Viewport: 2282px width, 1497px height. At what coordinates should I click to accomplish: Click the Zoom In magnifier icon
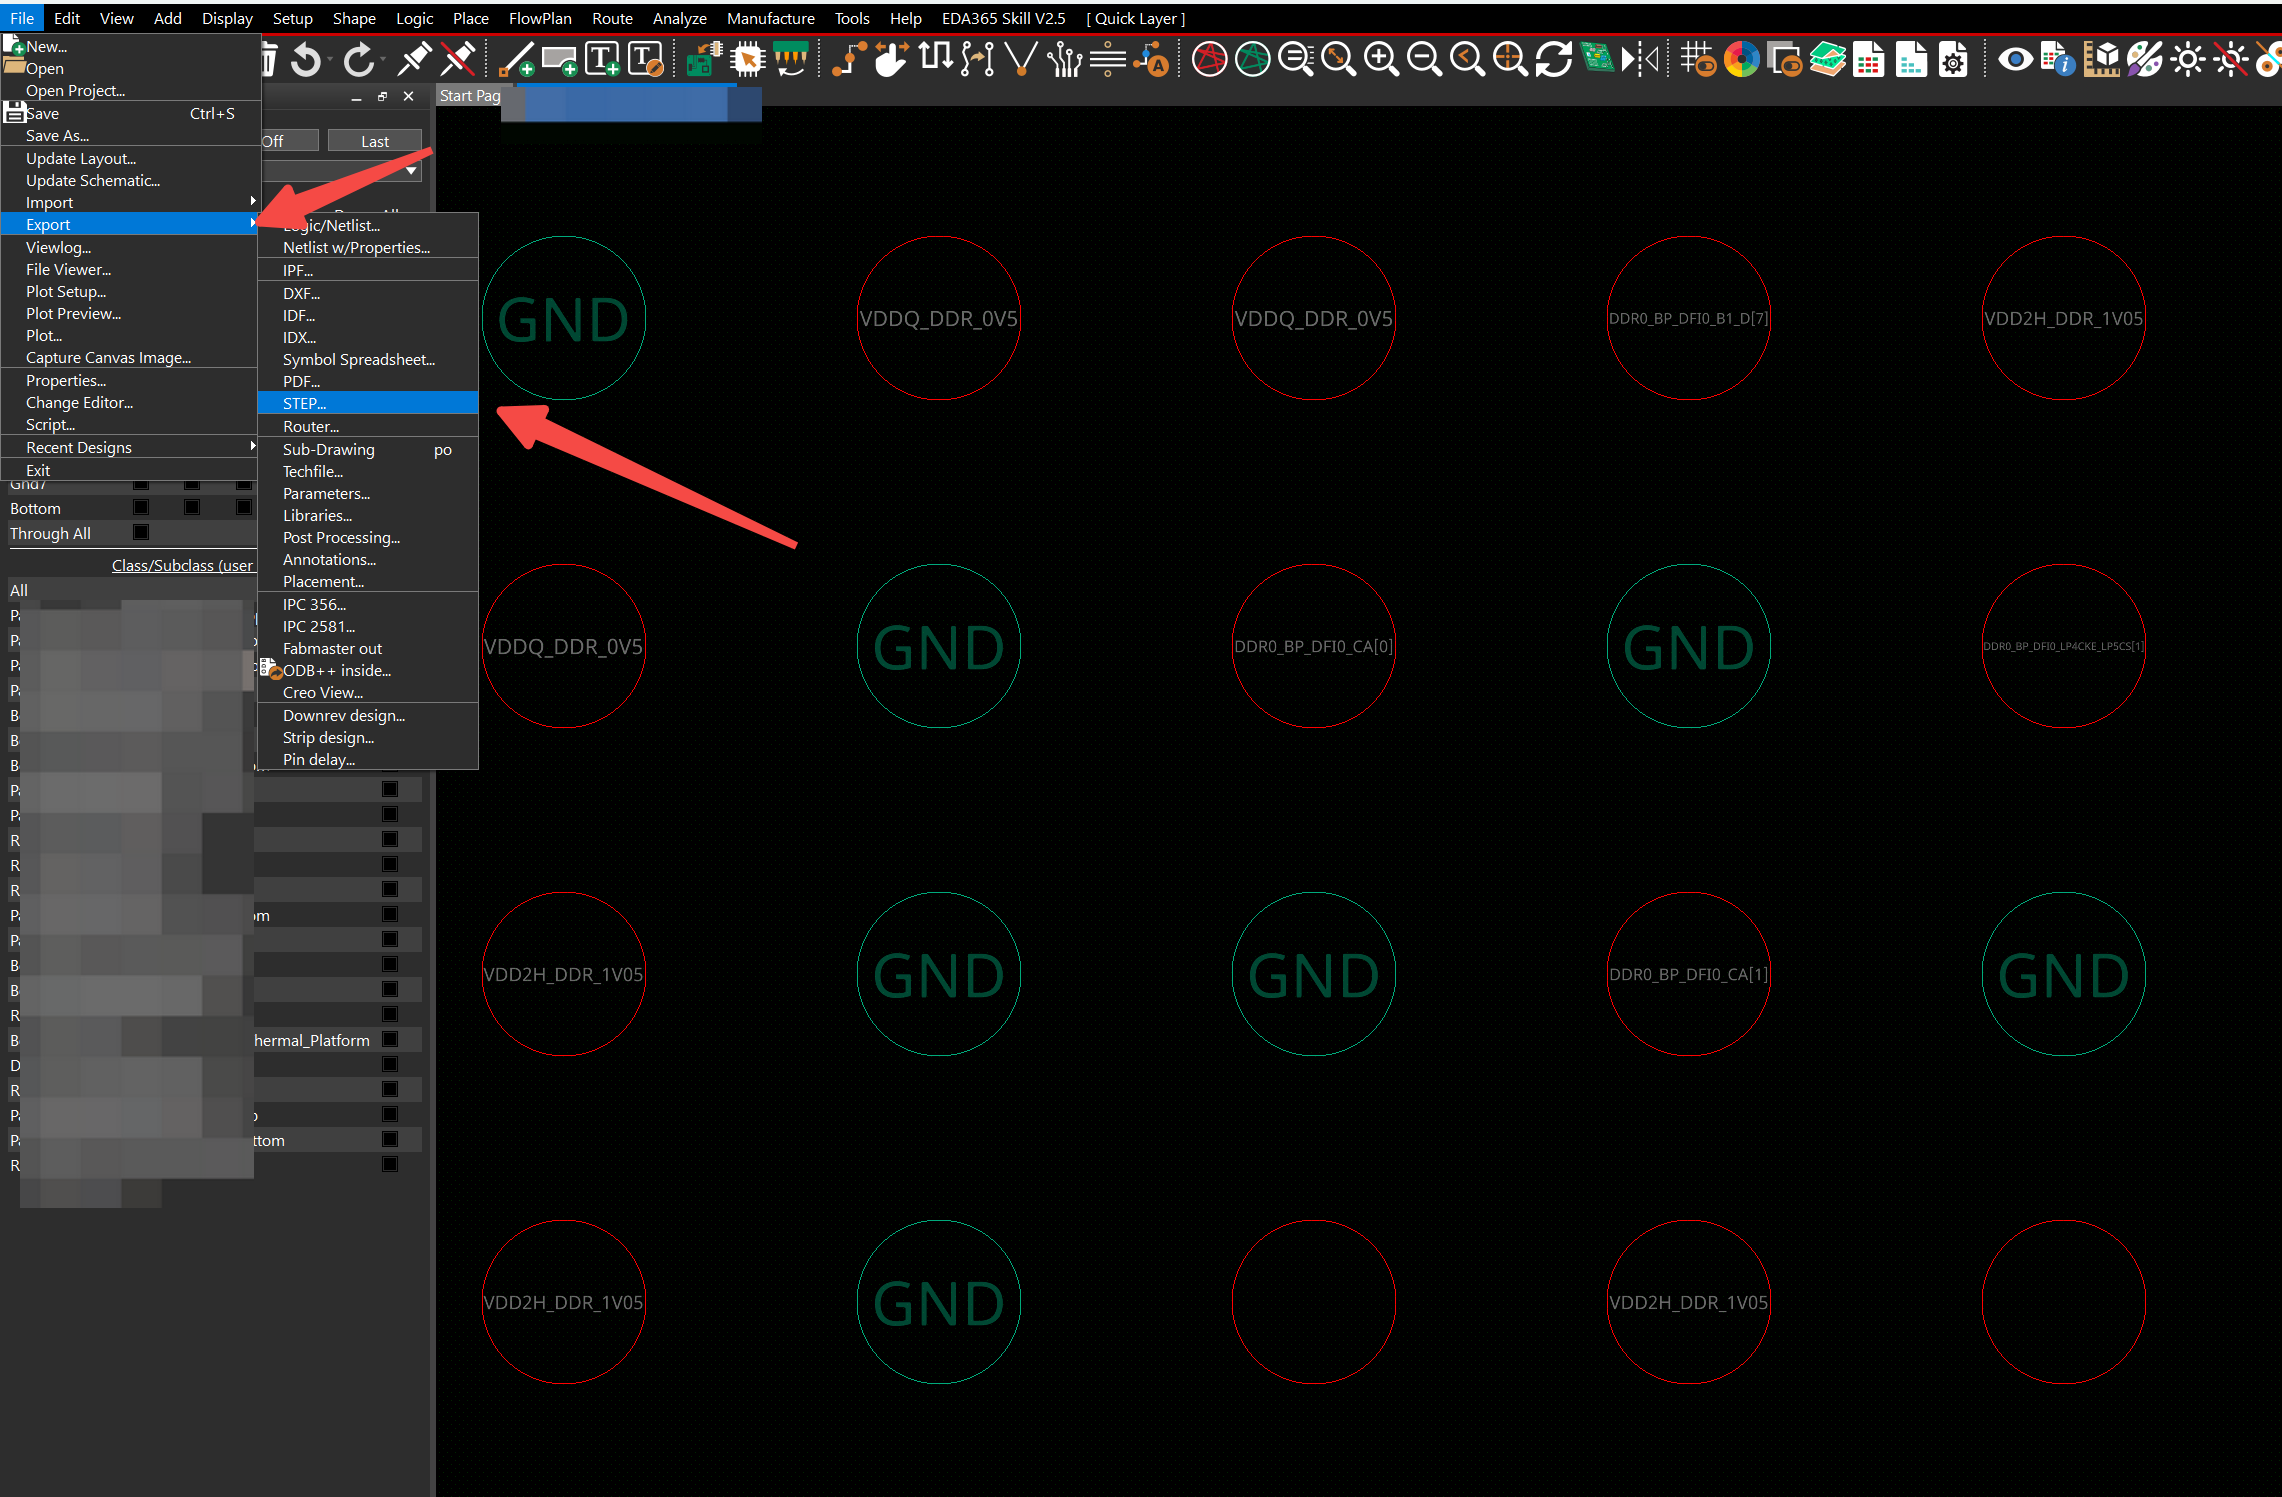pyautogui.click(x=1381, y=60)
